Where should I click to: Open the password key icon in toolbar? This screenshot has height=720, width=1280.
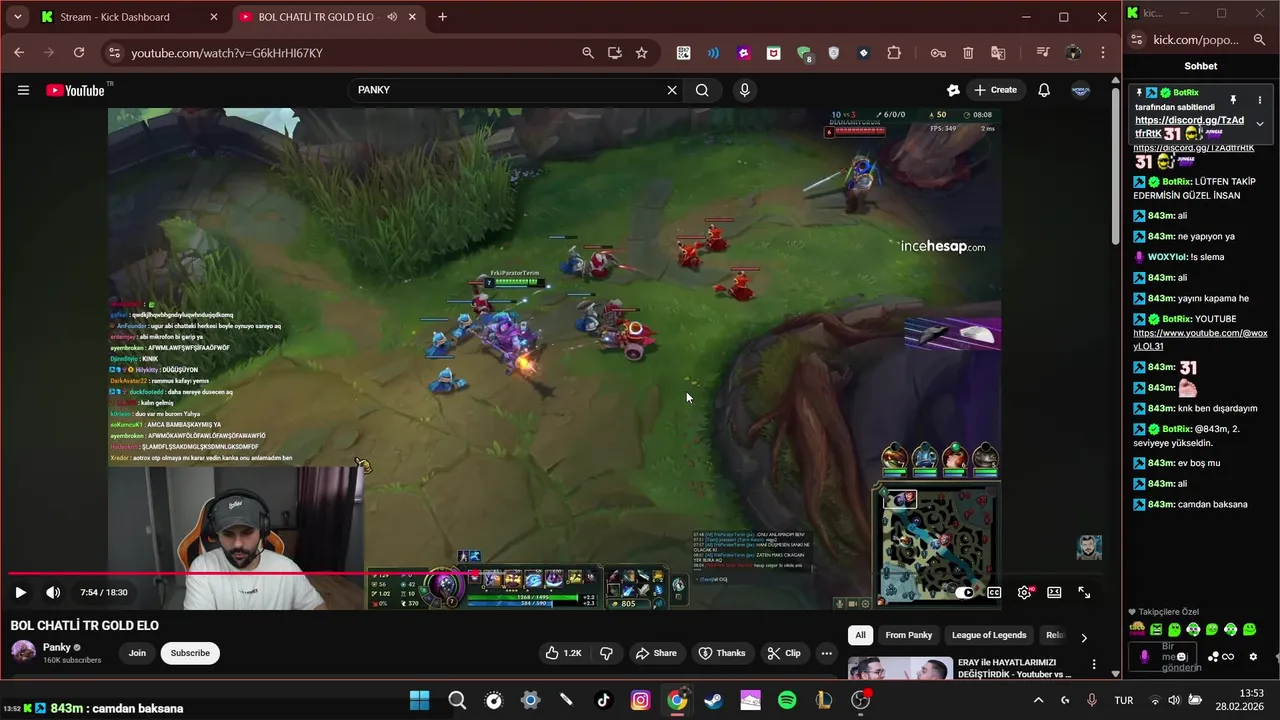pos(938,53)
